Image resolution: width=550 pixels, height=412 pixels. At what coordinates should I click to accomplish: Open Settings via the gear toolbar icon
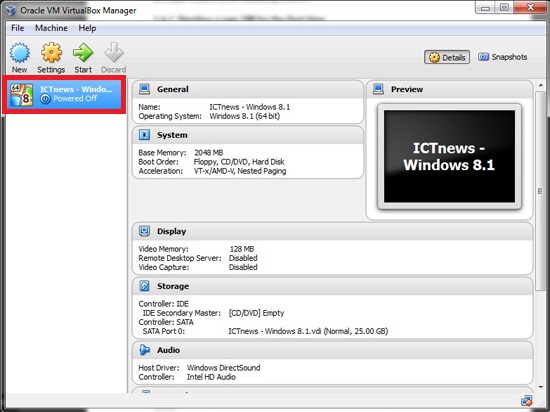point(51,53)
